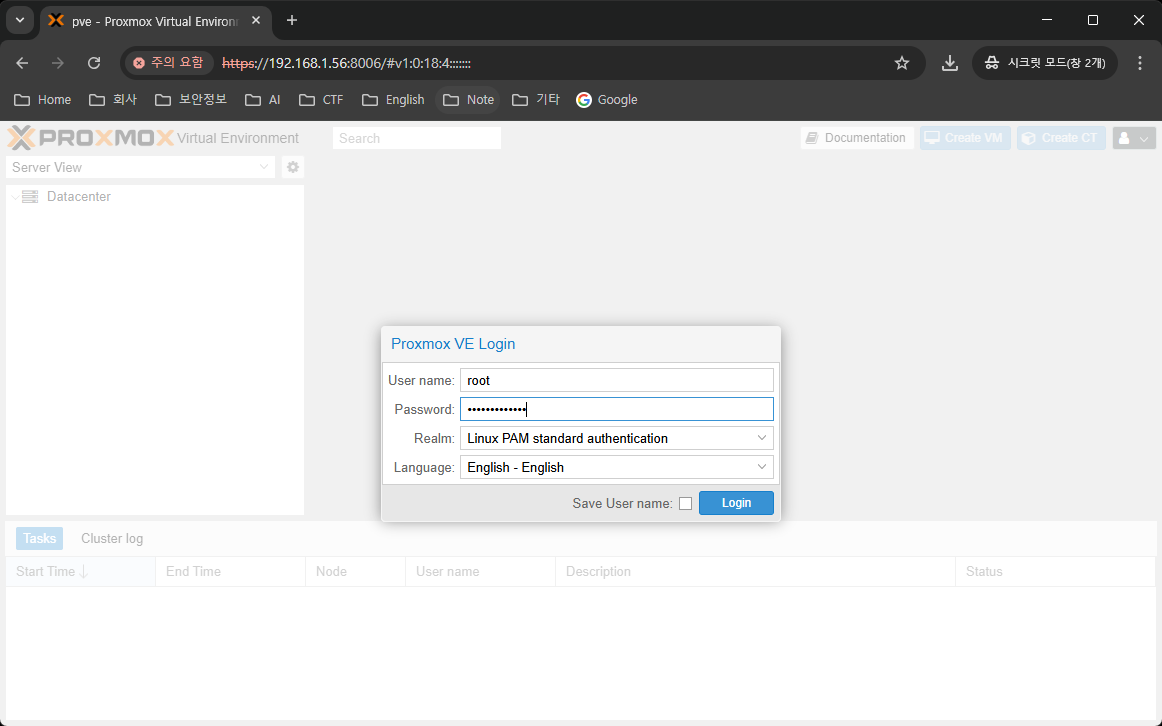Click the Datacenter server icon in tree
The image size is (1162, 726).
30,196
